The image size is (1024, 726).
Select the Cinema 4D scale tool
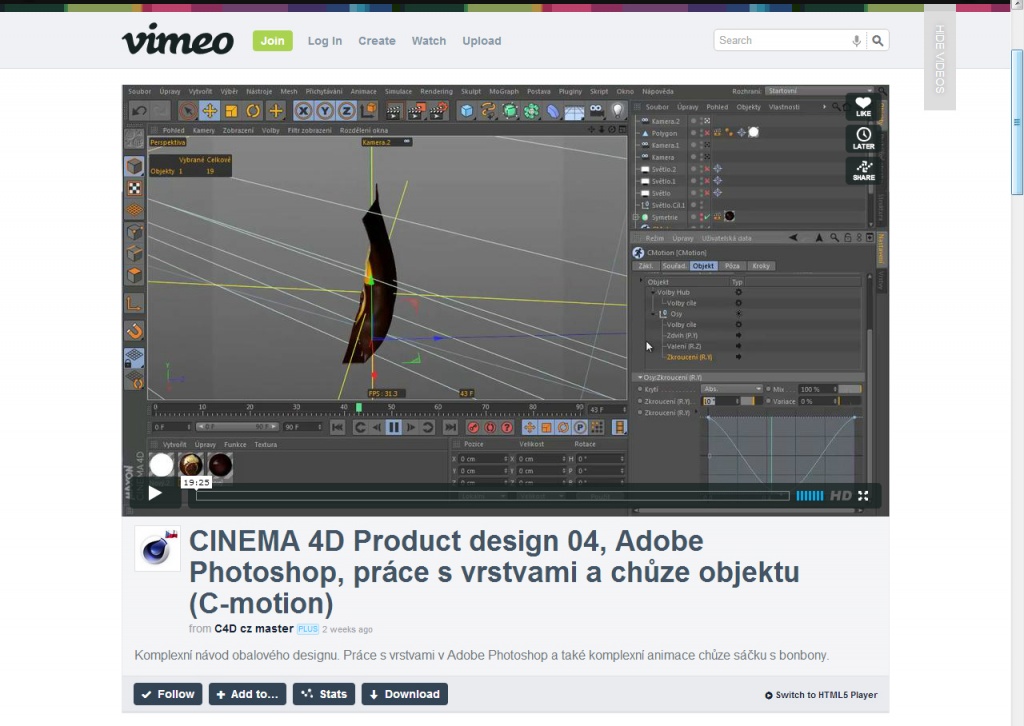[231, 111]
